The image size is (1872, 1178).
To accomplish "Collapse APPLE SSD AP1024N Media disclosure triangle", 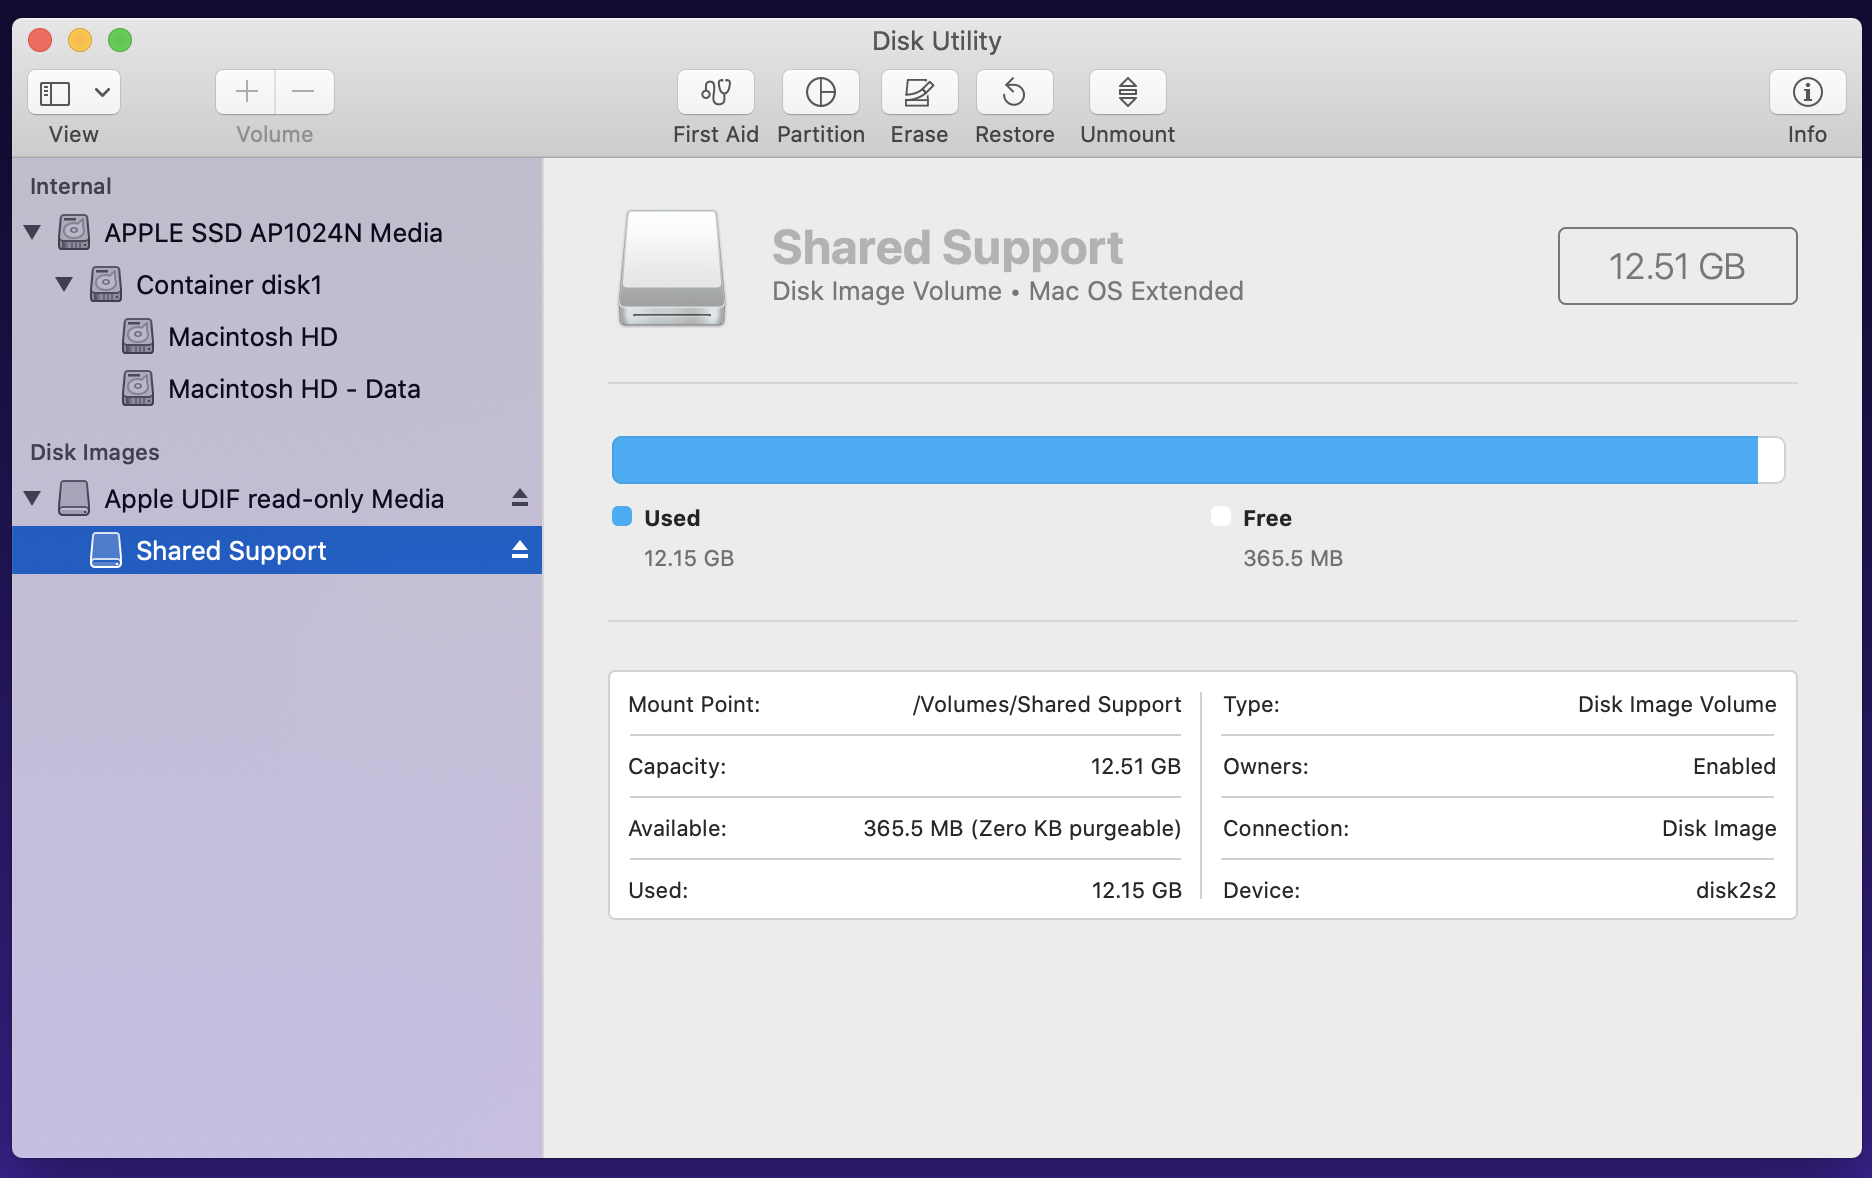I will [x=32, y=232].
